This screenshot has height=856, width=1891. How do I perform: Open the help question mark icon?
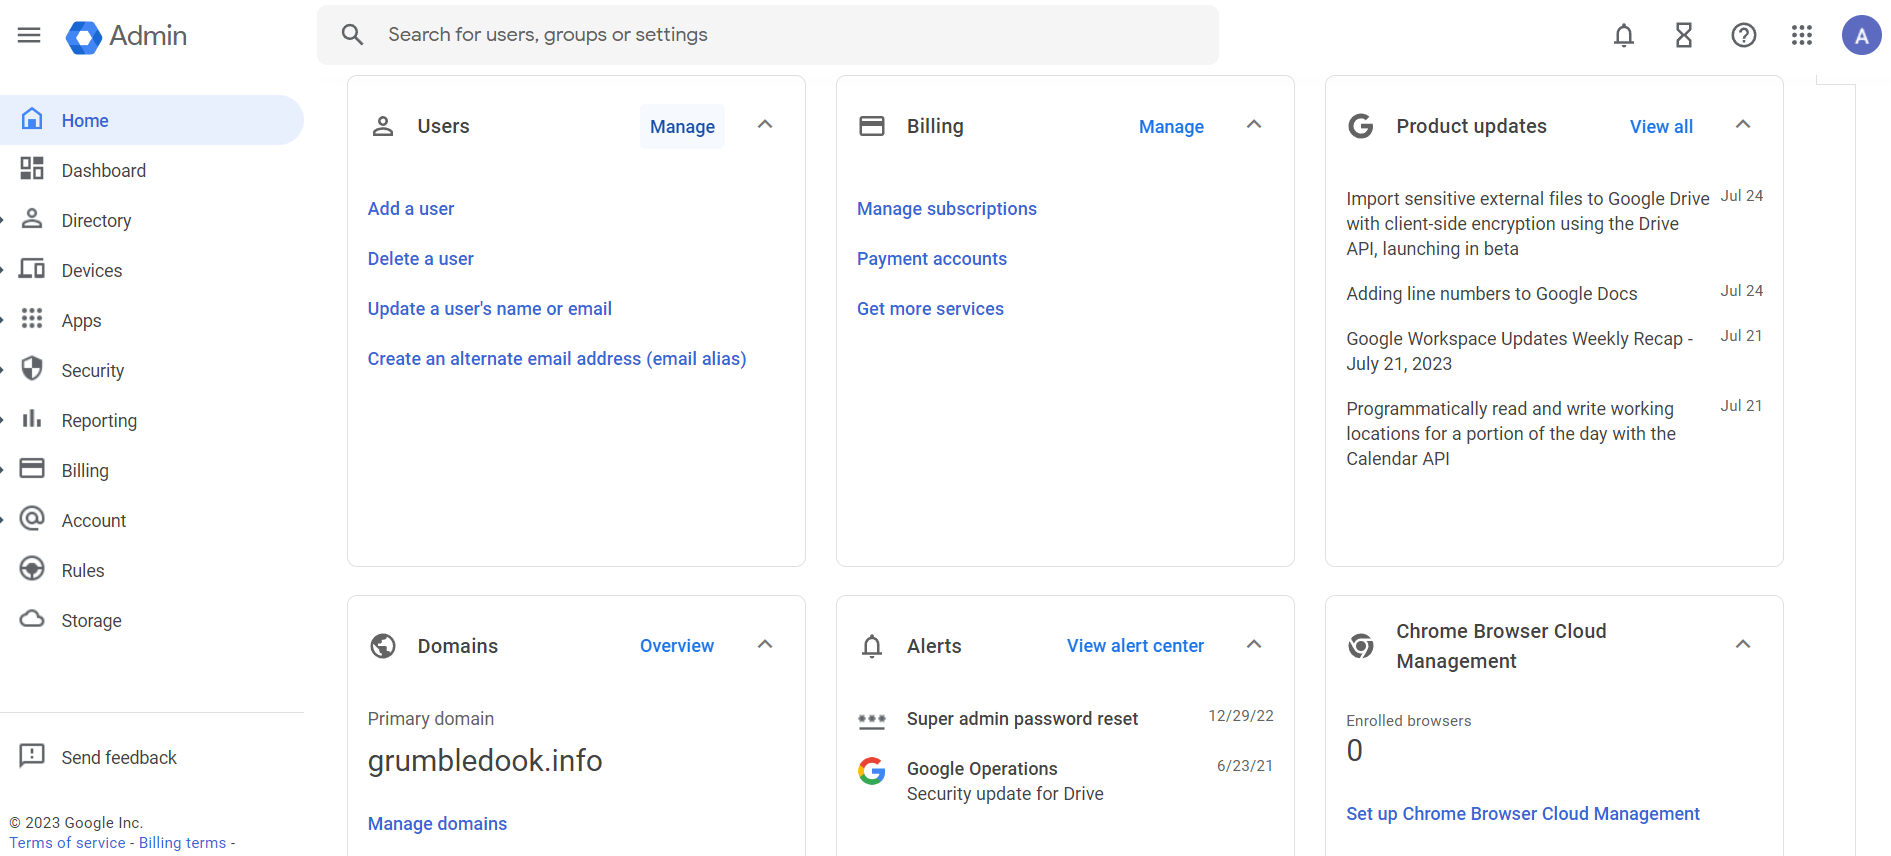[x=1744, y=36]
